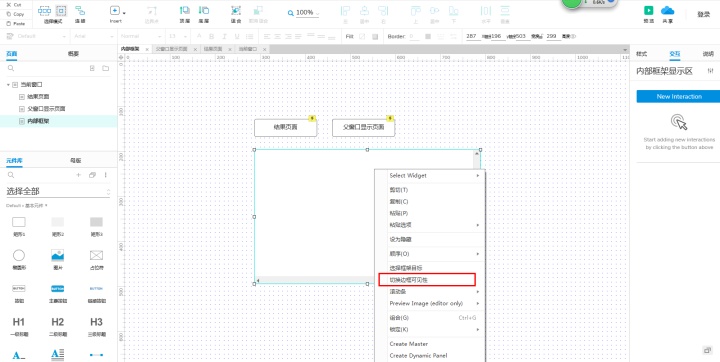Viewport: 720px width, 362px height.
Task: Select the Placeholder widget in library
Action: click(x=96, y=259)
